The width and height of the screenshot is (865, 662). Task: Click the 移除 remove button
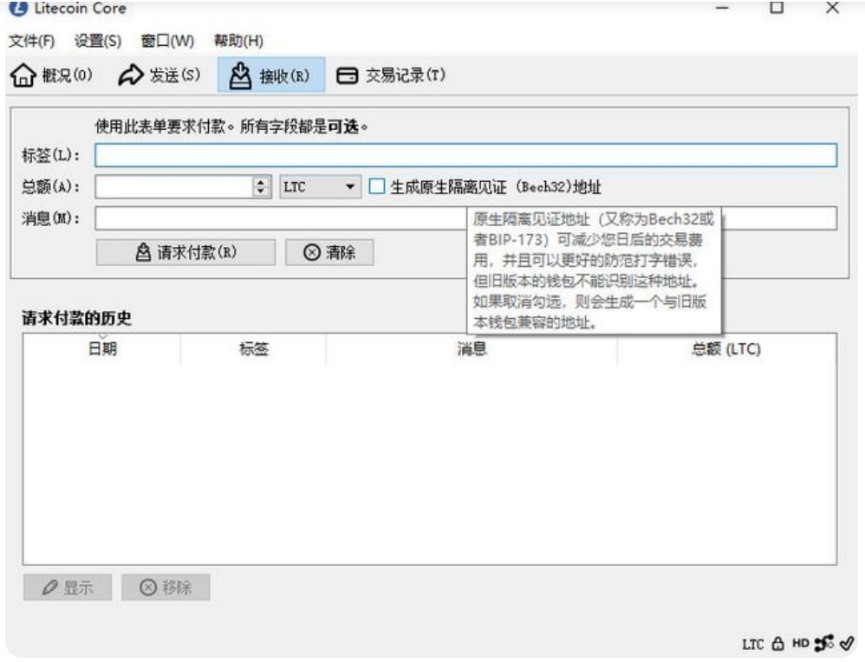coord(165,587)
